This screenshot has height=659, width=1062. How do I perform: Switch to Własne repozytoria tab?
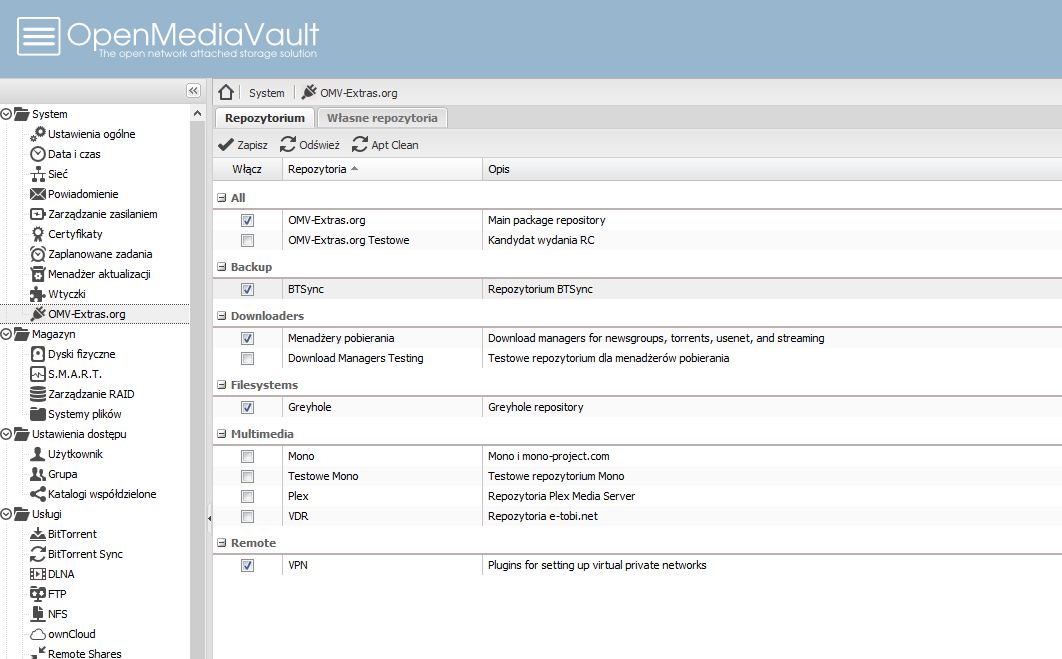(382, 118)
